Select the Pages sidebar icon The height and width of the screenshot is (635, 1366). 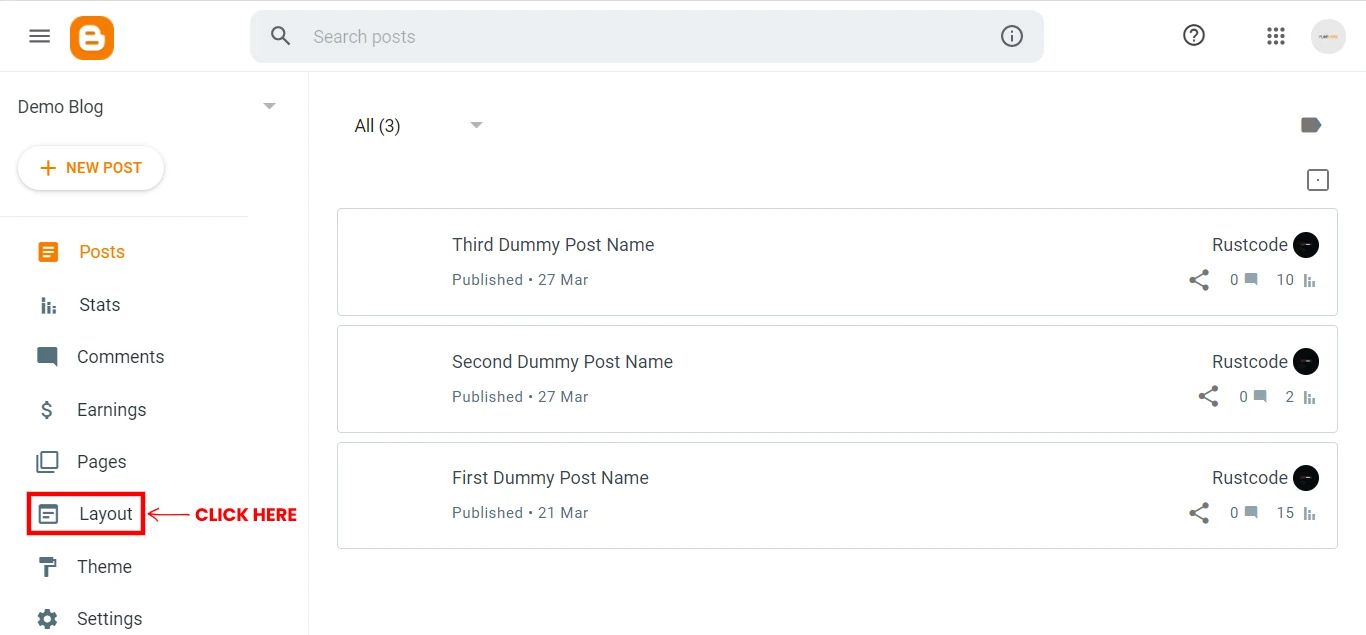(48, 461)
